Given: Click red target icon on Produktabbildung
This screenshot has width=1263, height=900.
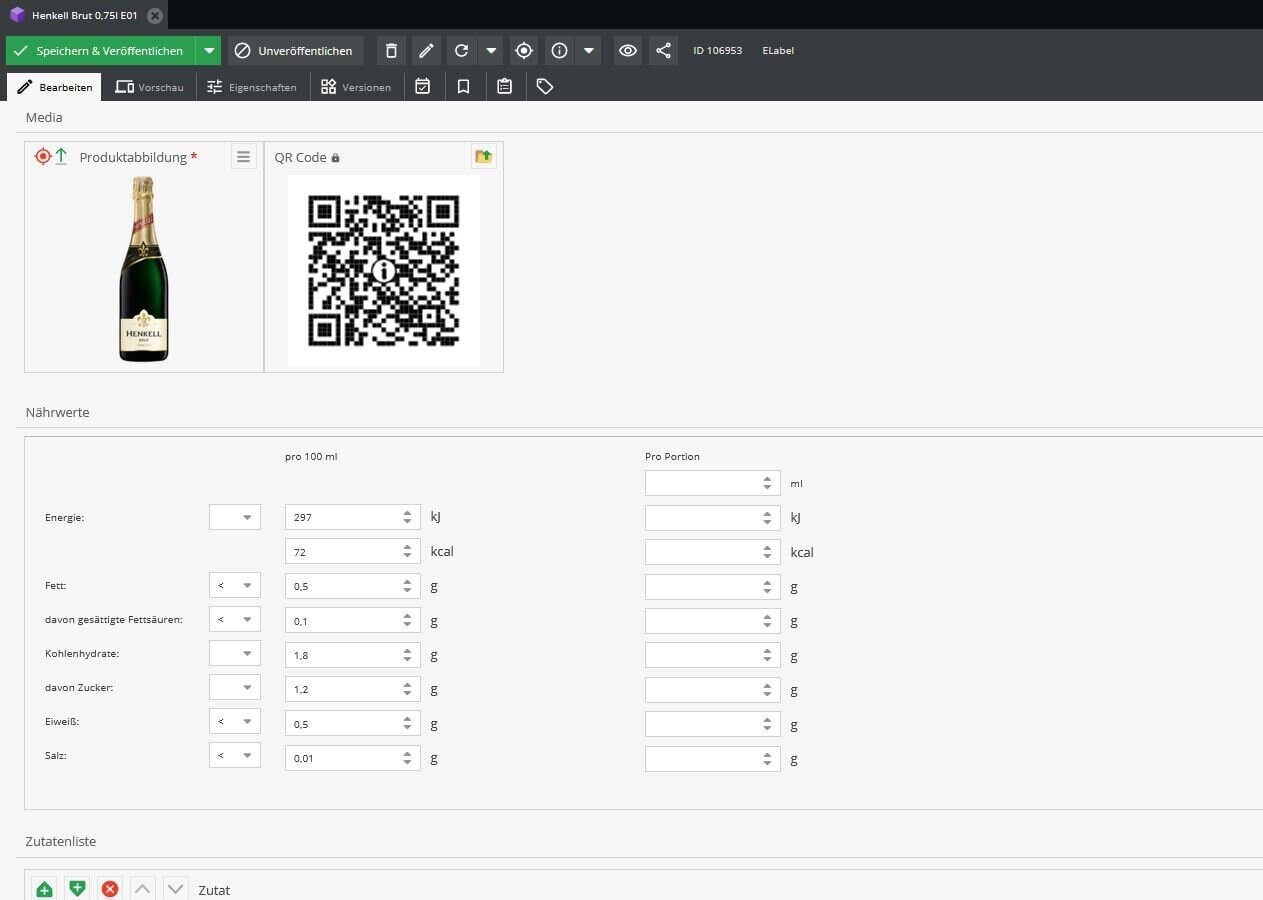Looking at the screenshot, I should pyautogui.click(x=42, y=156).
